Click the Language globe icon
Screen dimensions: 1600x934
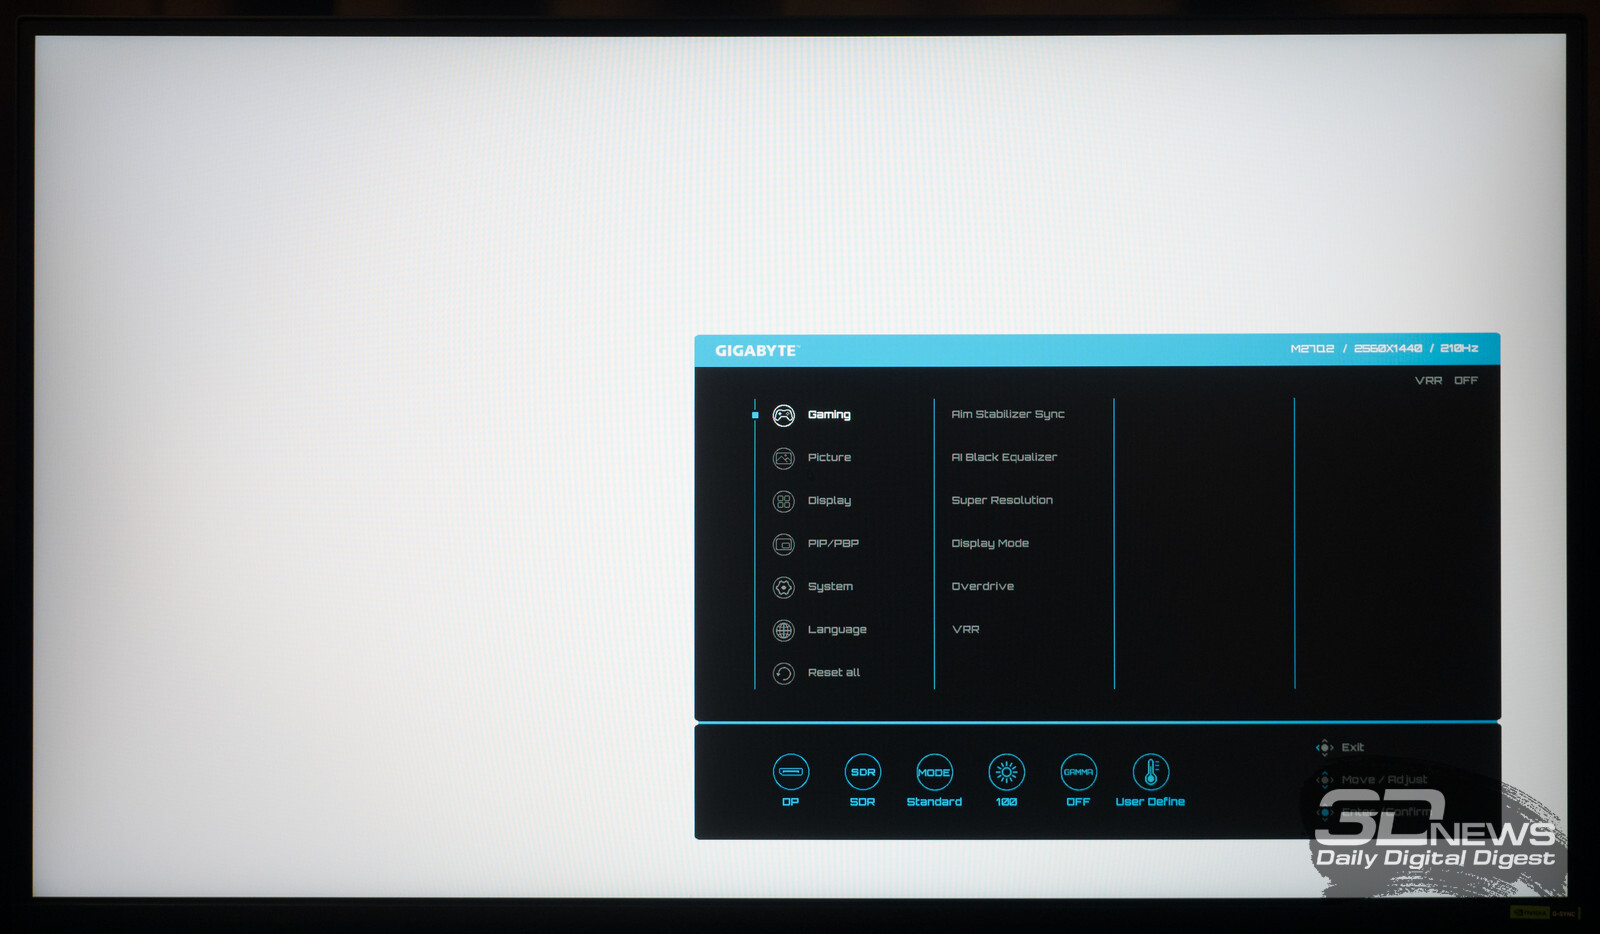[x=784, y=630]
